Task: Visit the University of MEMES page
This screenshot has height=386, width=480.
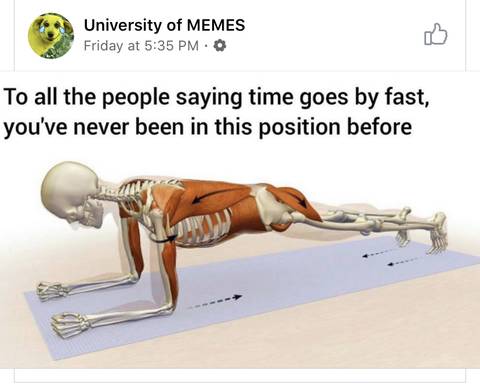Action: pyautogui.click(x=164, y=25)
